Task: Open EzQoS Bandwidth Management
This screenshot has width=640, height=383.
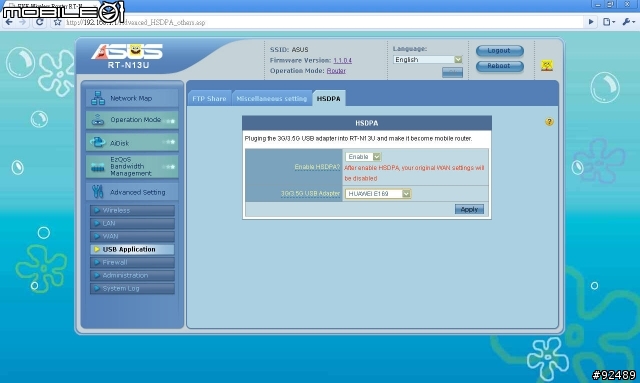Action: [x=132, y=167]
